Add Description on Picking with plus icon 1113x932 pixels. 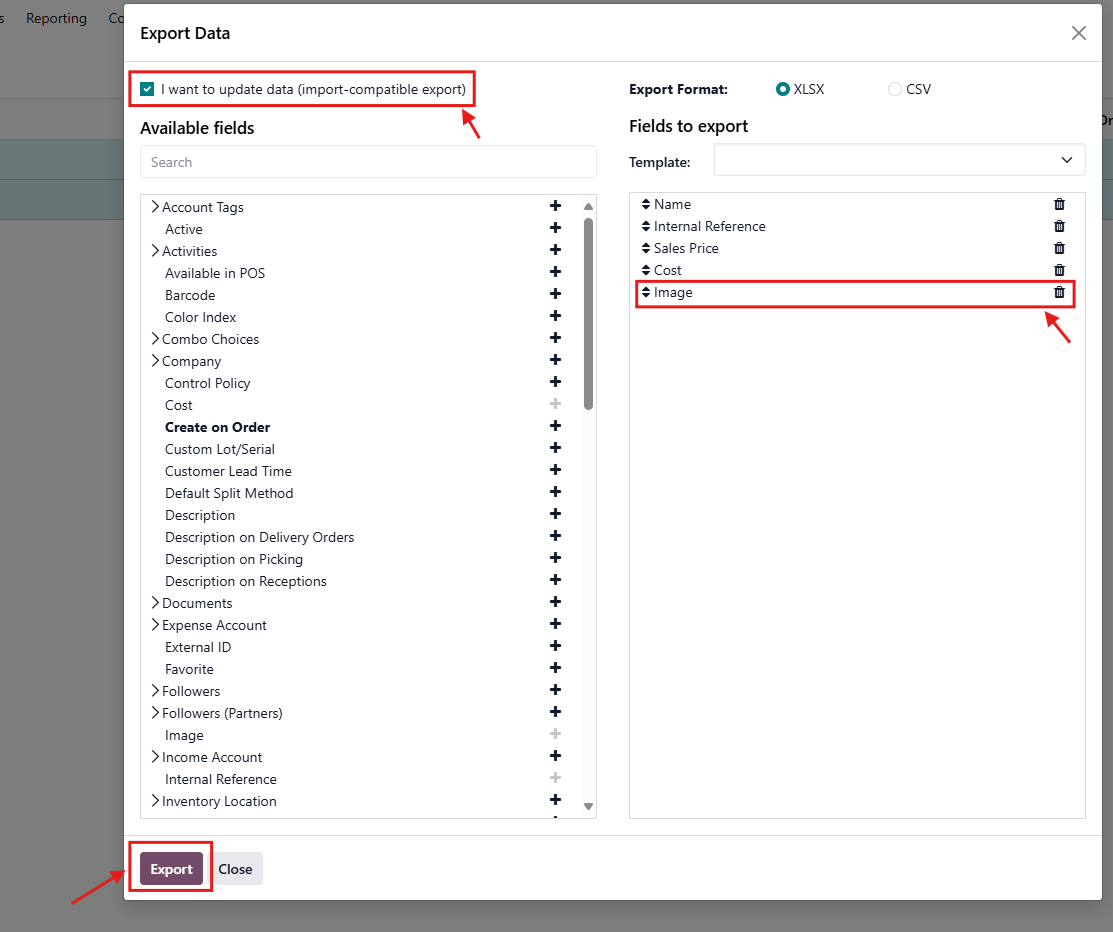click(x=556, y=559)
